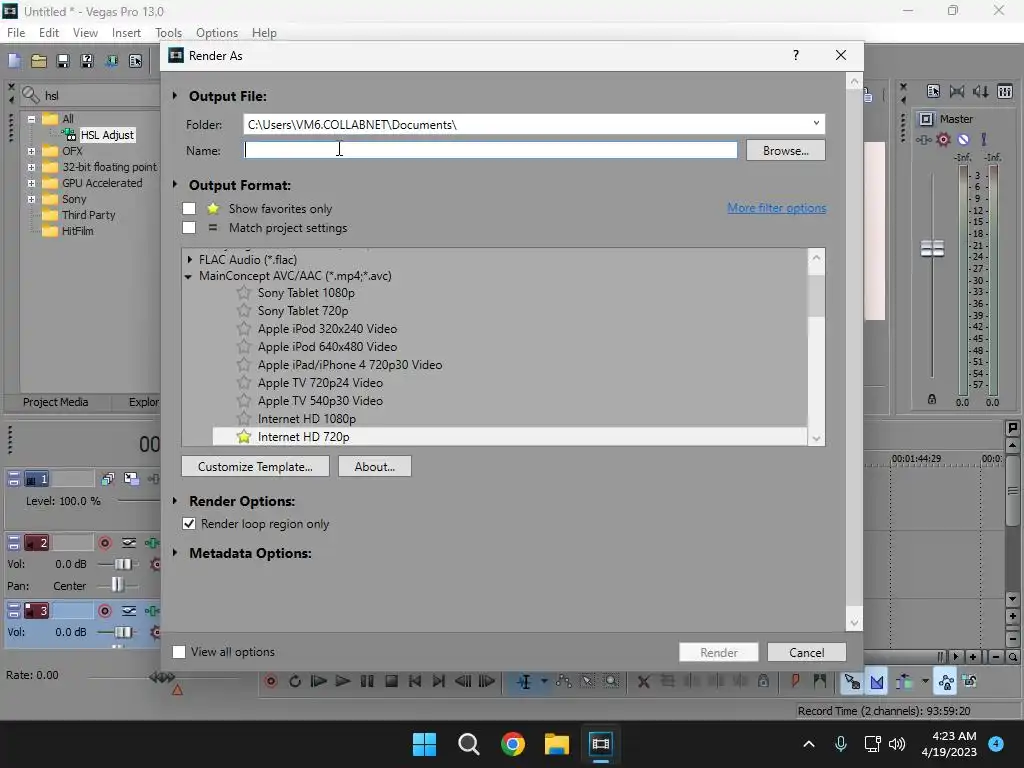Expand the OFX effects folder

click(x=31, y=151)
